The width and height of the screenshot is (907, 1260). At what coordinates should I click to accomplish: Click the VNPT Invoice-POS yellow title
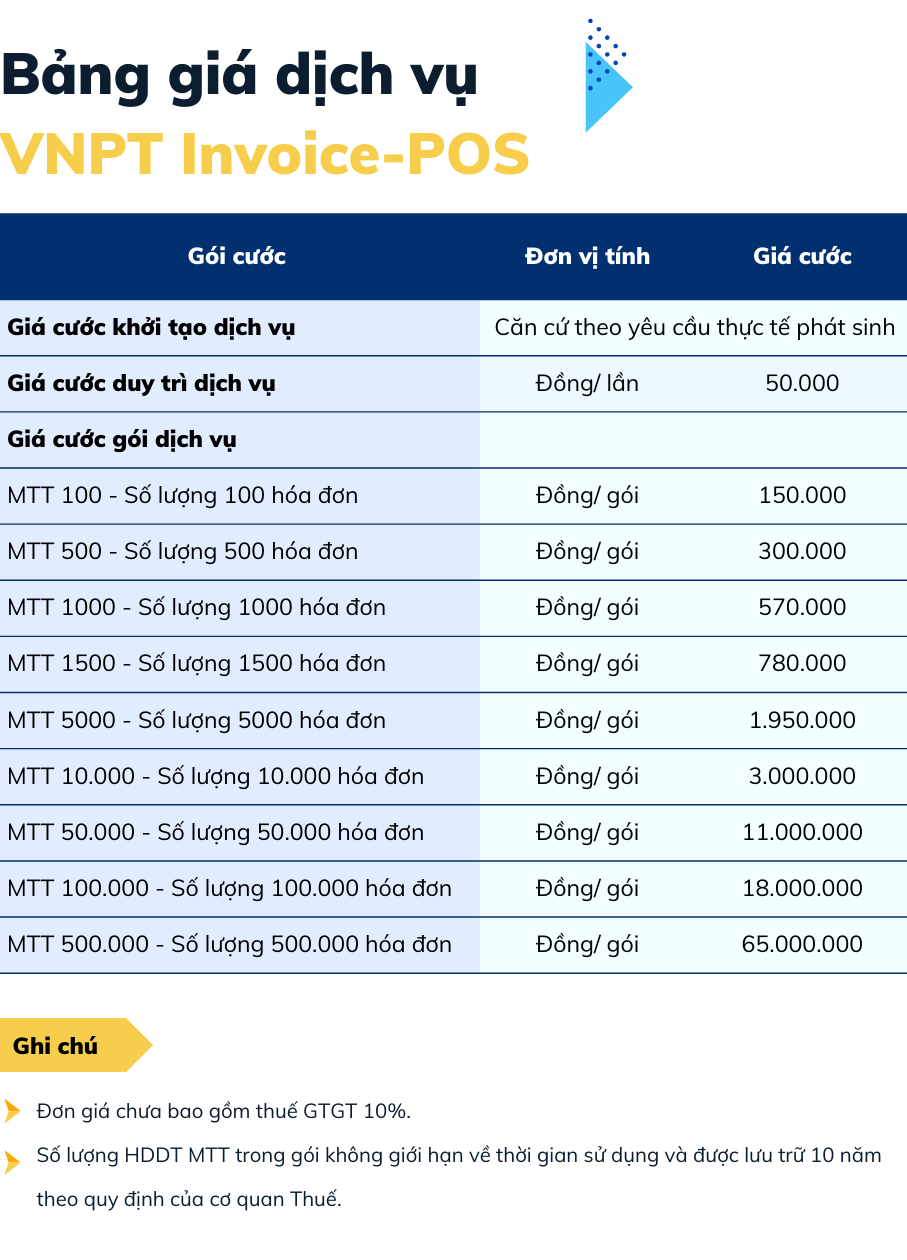tap(264, 154)
